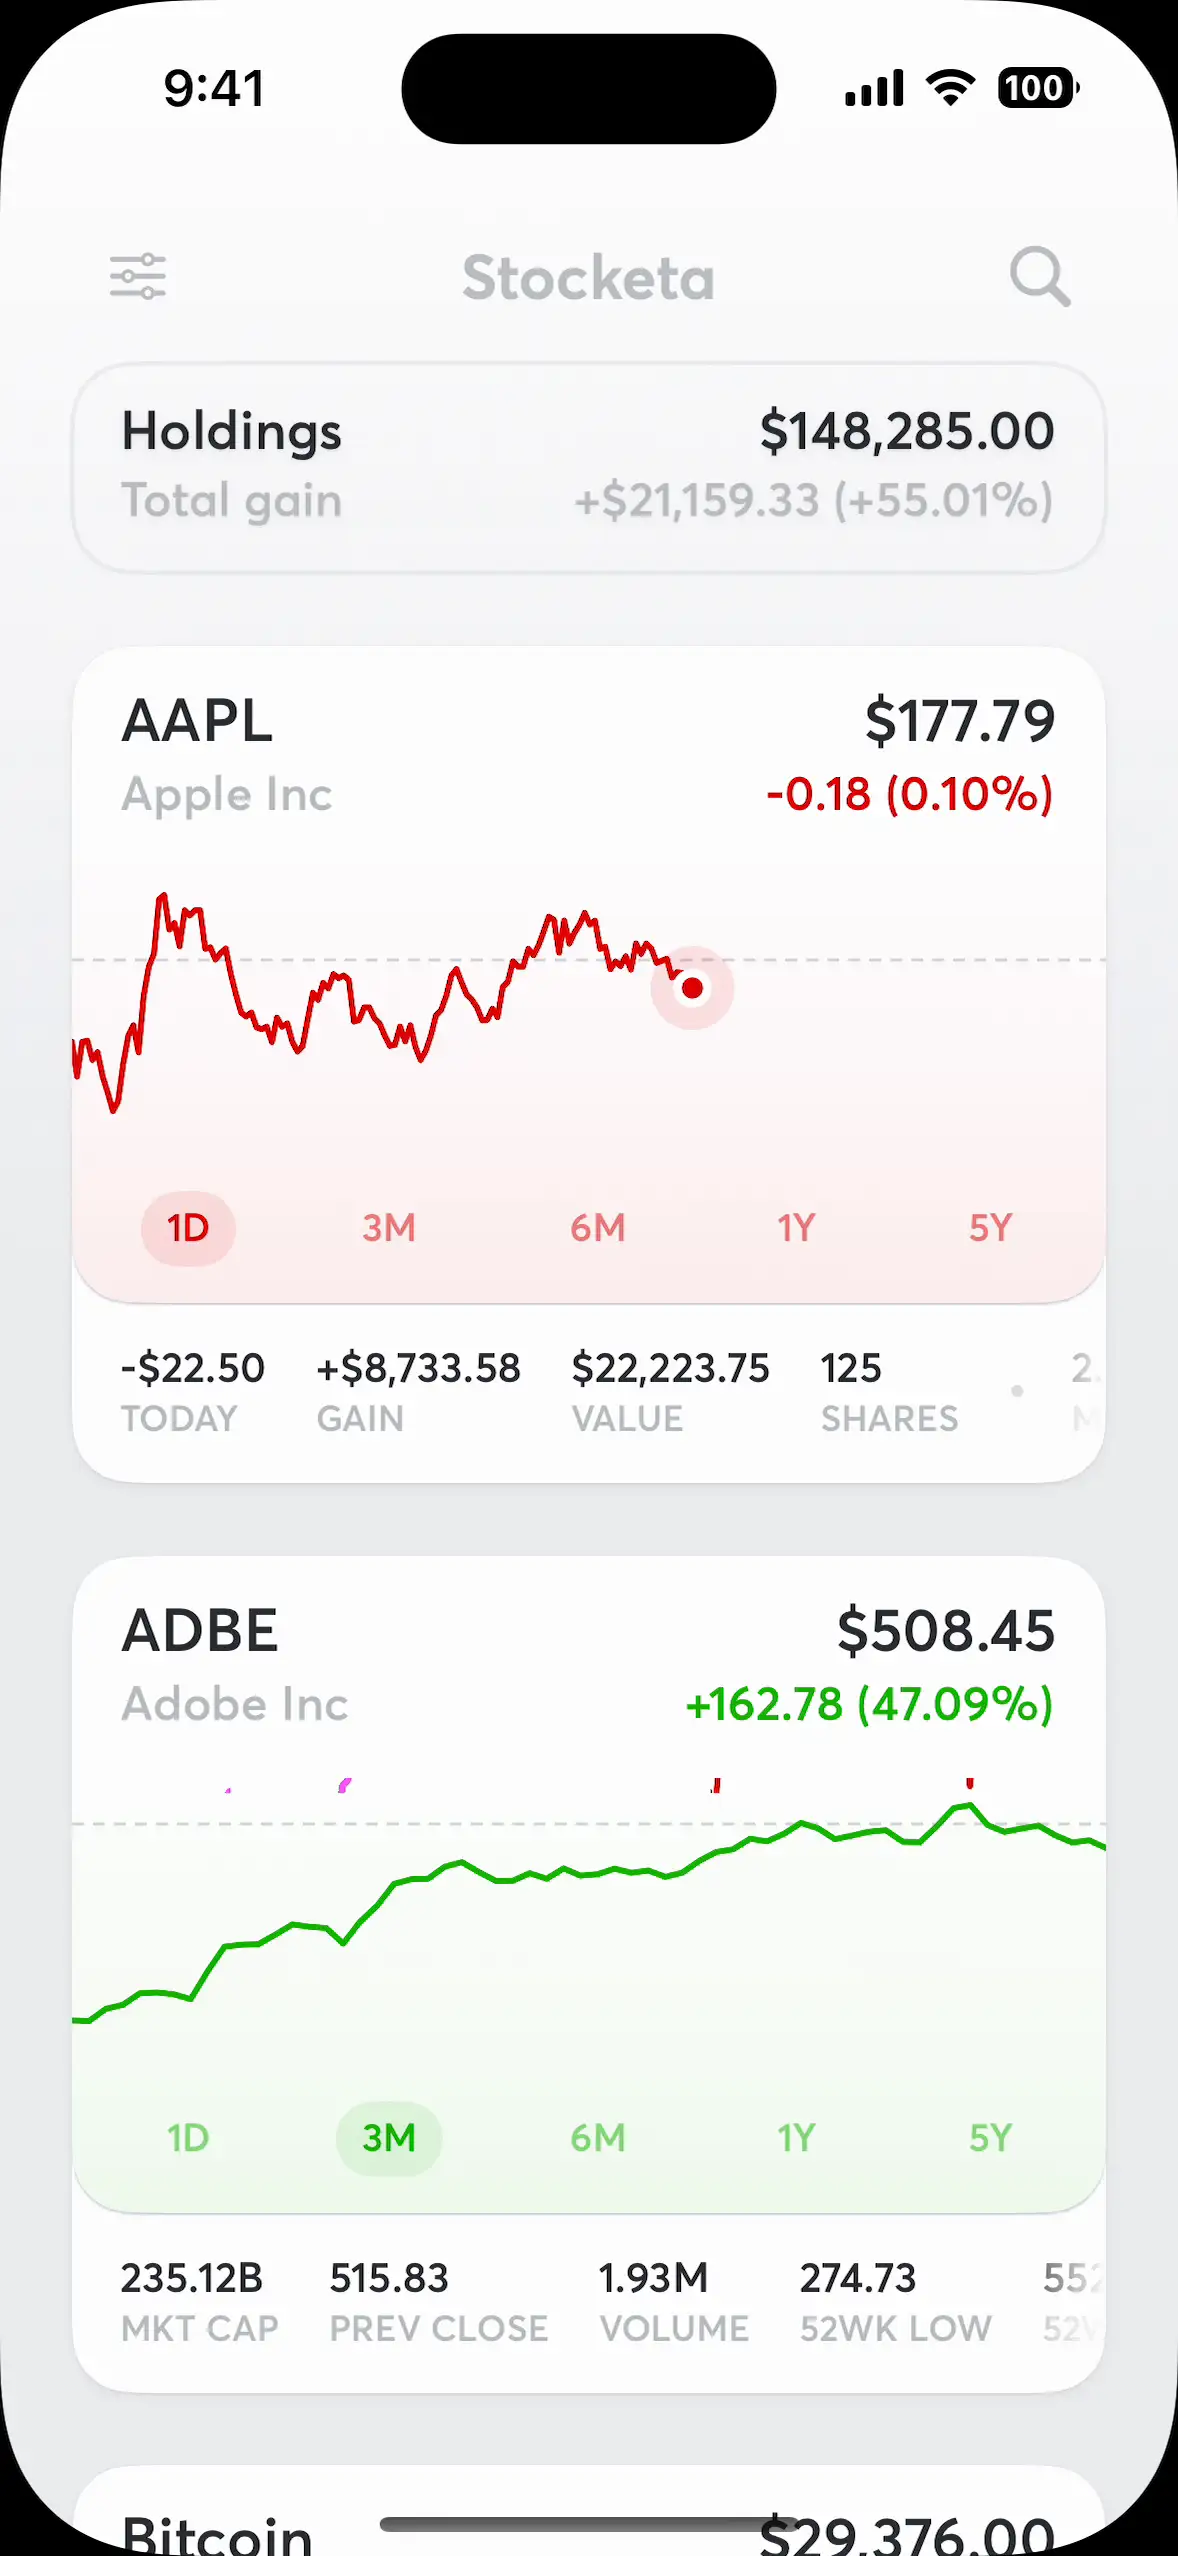Screen dimensions: 1178x2556
Task: Show AAPL 1Y chart range
Action: pos(796,1228)
